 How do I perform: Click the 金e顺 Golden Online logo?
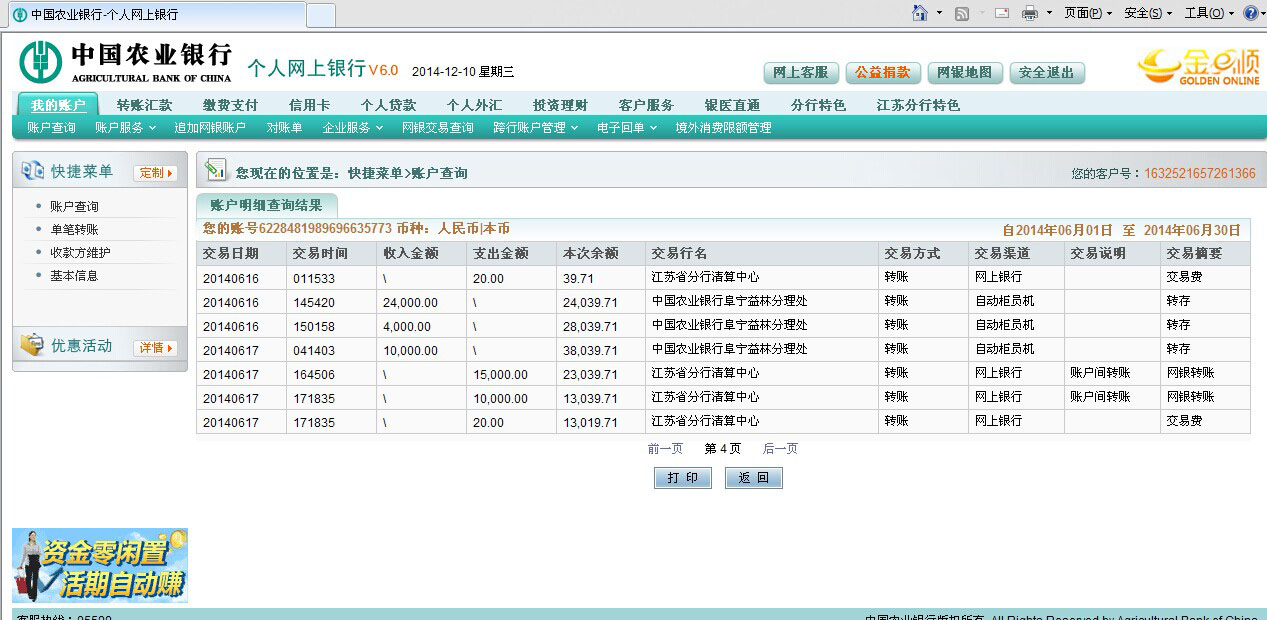(x=1198, y=66)
